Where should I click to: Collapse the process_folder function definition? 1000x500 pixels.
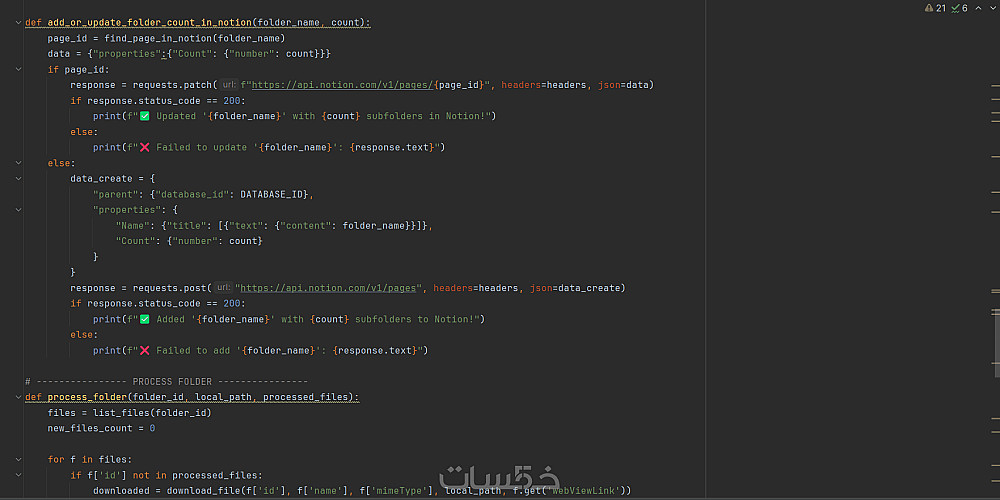click(x=18, y=397)
